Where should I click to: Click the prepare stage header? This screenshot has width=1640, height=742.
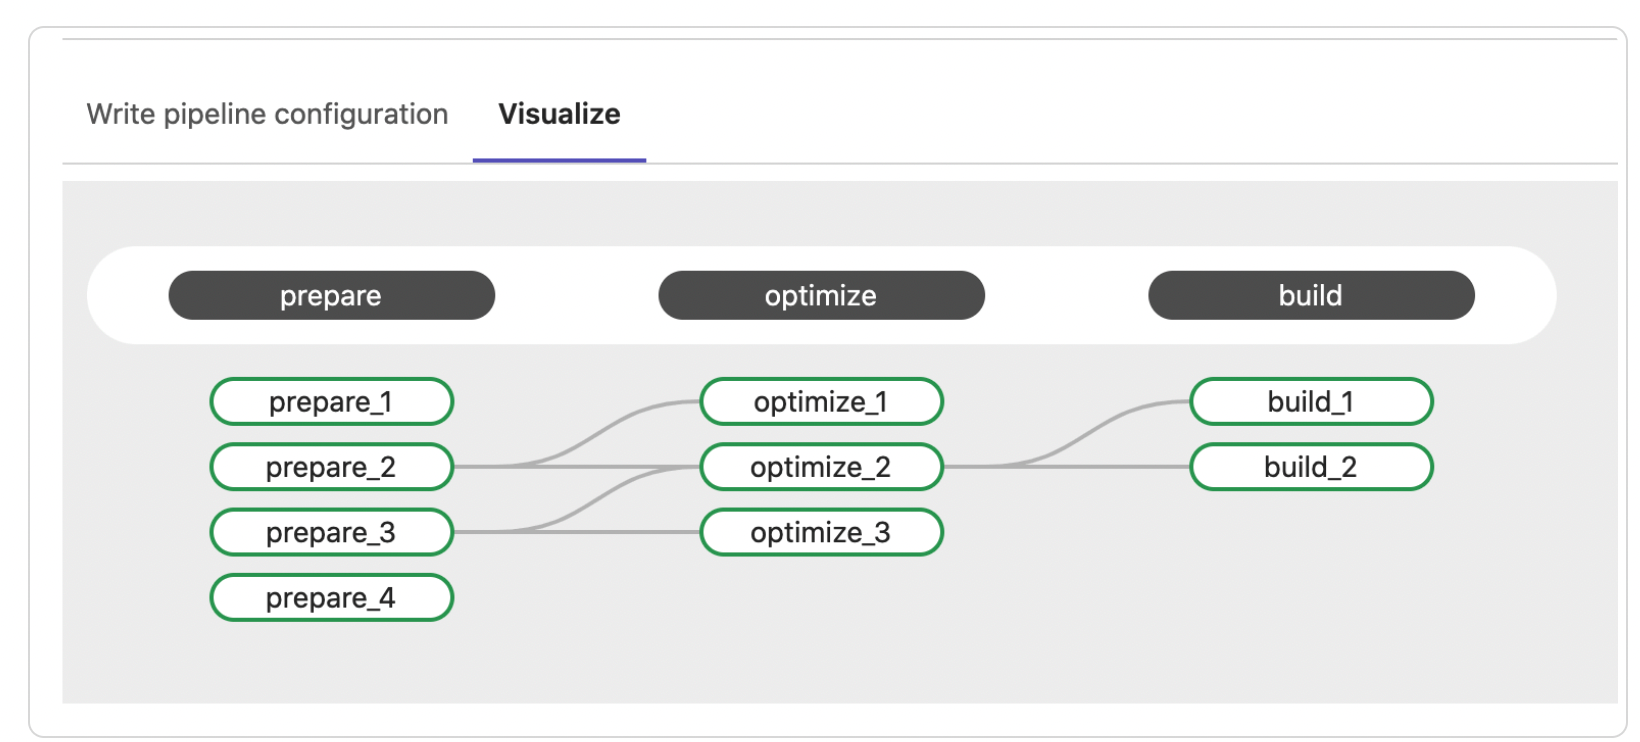331,296
